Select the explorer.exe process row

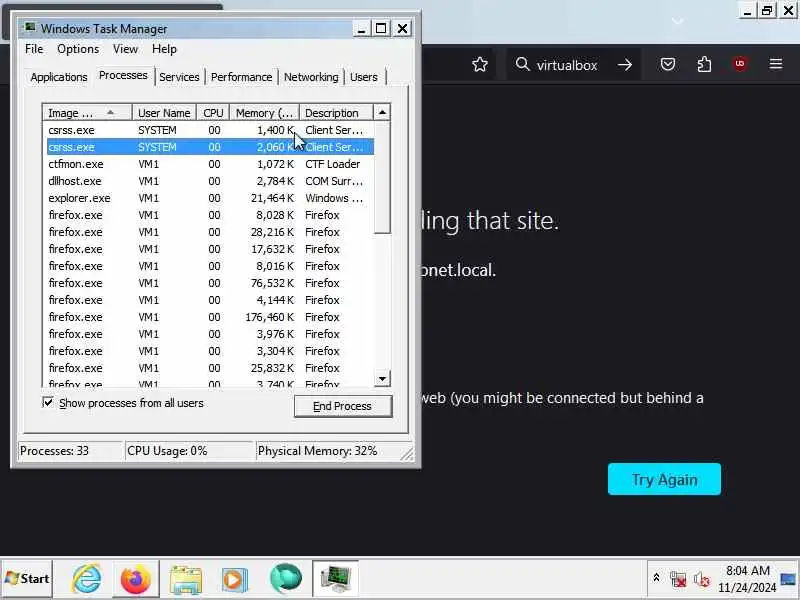pos(210,198)
